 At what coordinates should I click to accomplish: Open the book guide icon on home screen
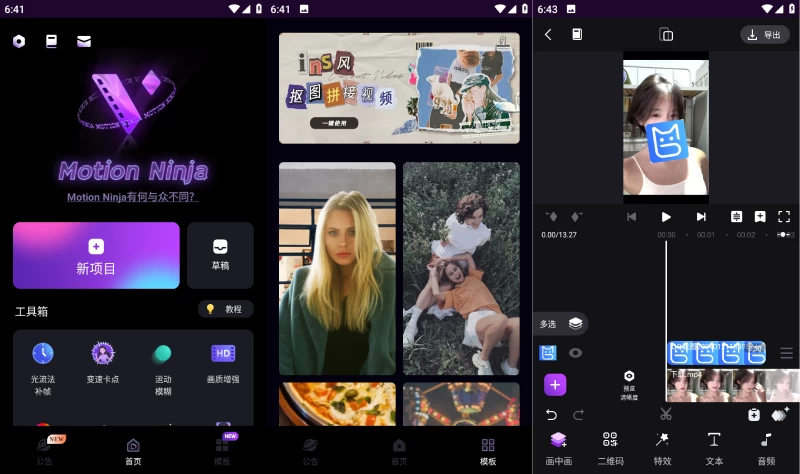(51, 41)
